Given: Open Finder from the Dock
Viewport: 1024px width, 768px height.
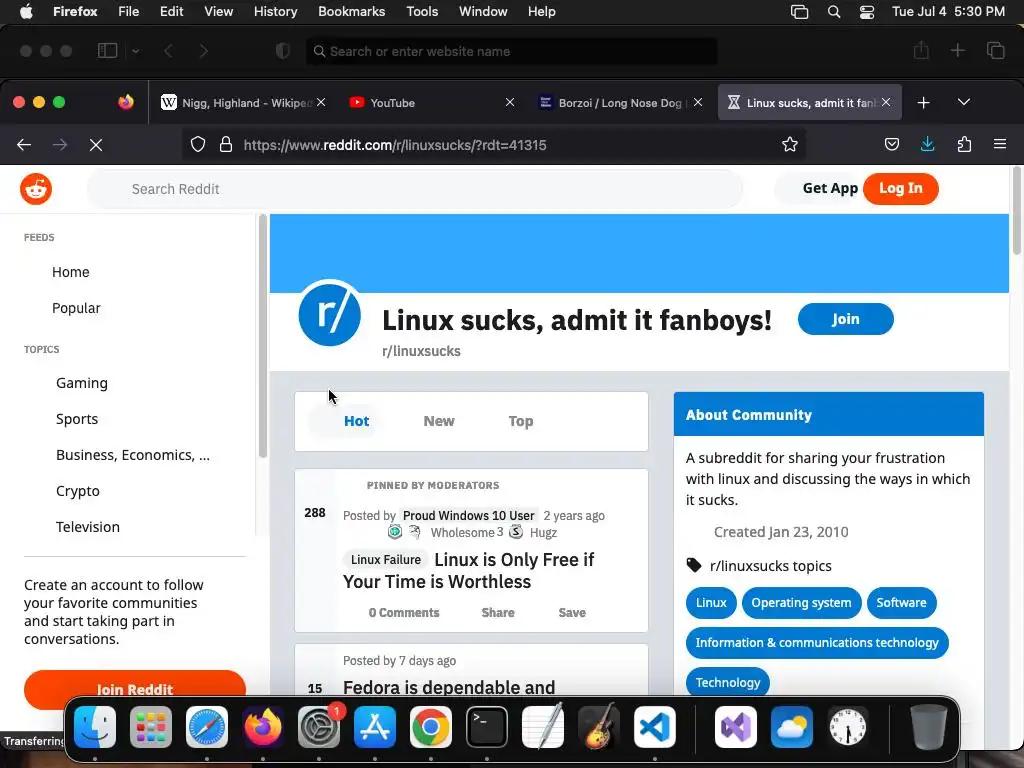Looking at the screenshot, I should pos(95,727).
